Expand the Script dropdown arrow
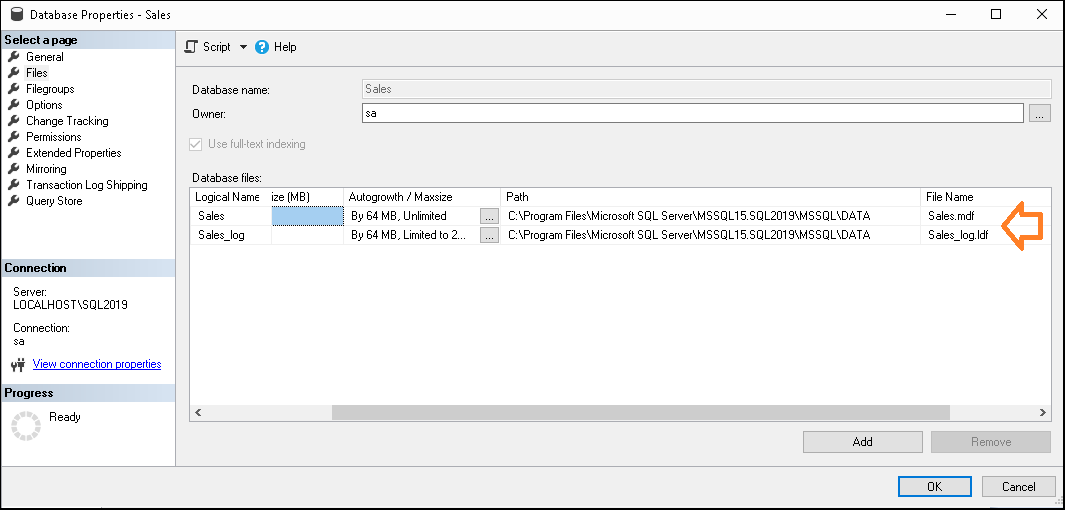1065x510 pixels. coord(244,47)
